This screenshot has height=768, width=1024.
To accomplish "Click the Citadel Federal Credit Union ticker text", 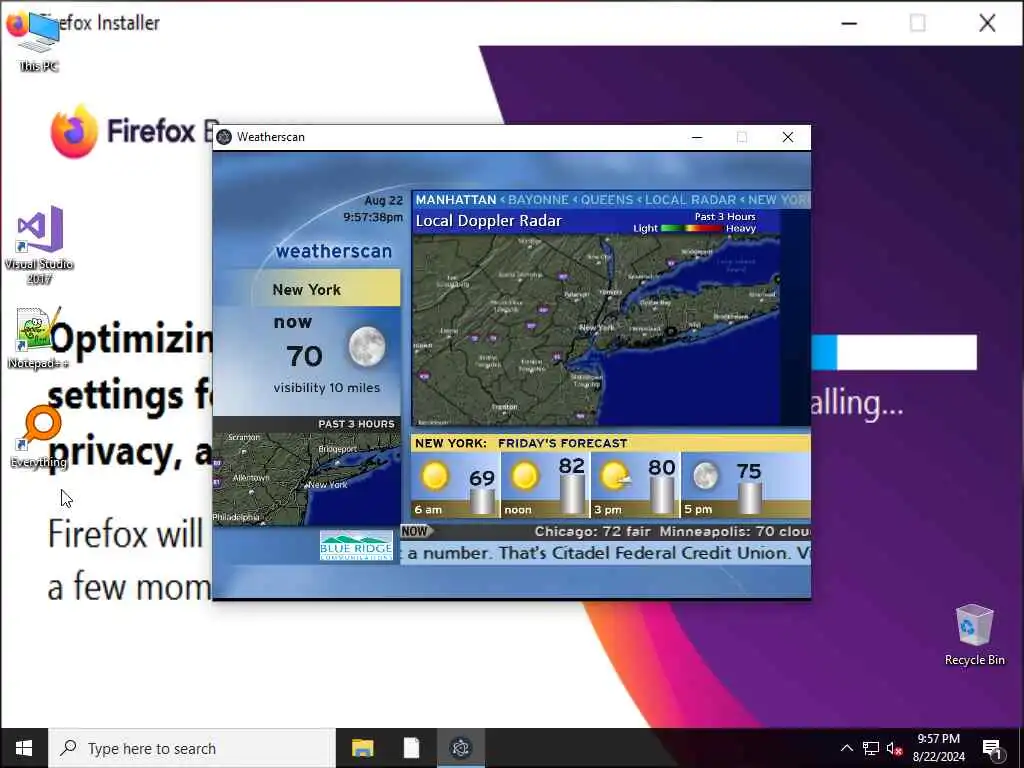I will [x=669, y=553].
